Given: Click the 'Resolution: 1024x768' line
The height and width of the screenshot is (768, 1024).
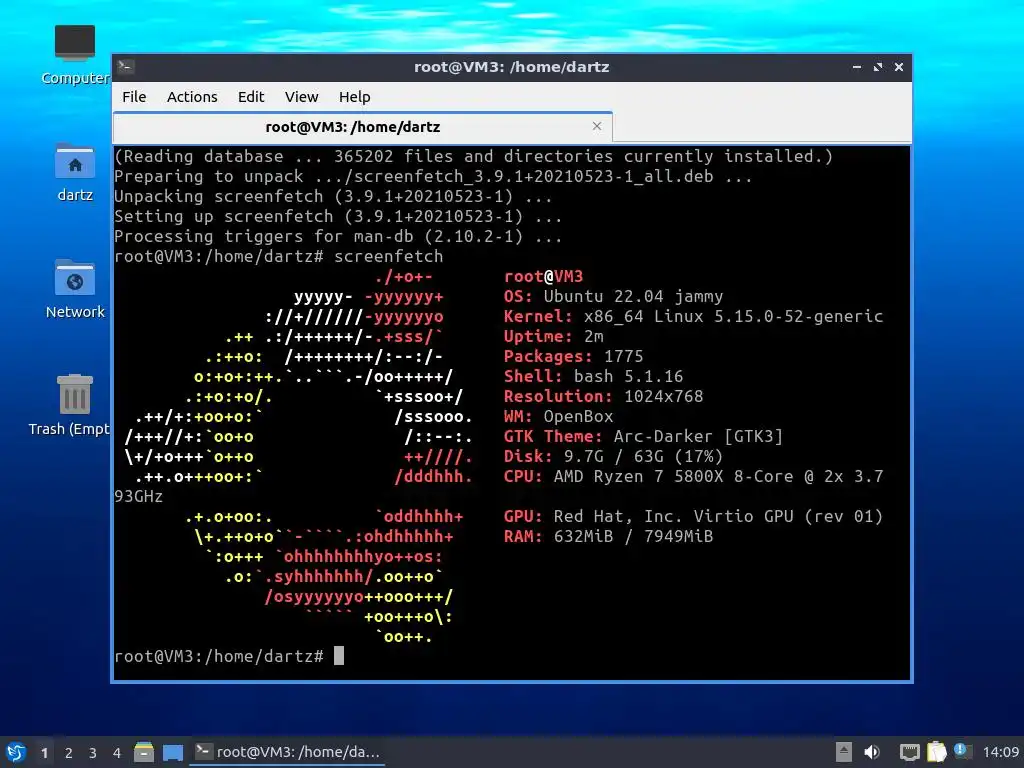Looking at the screenshot, I should [x=603, y=396].
